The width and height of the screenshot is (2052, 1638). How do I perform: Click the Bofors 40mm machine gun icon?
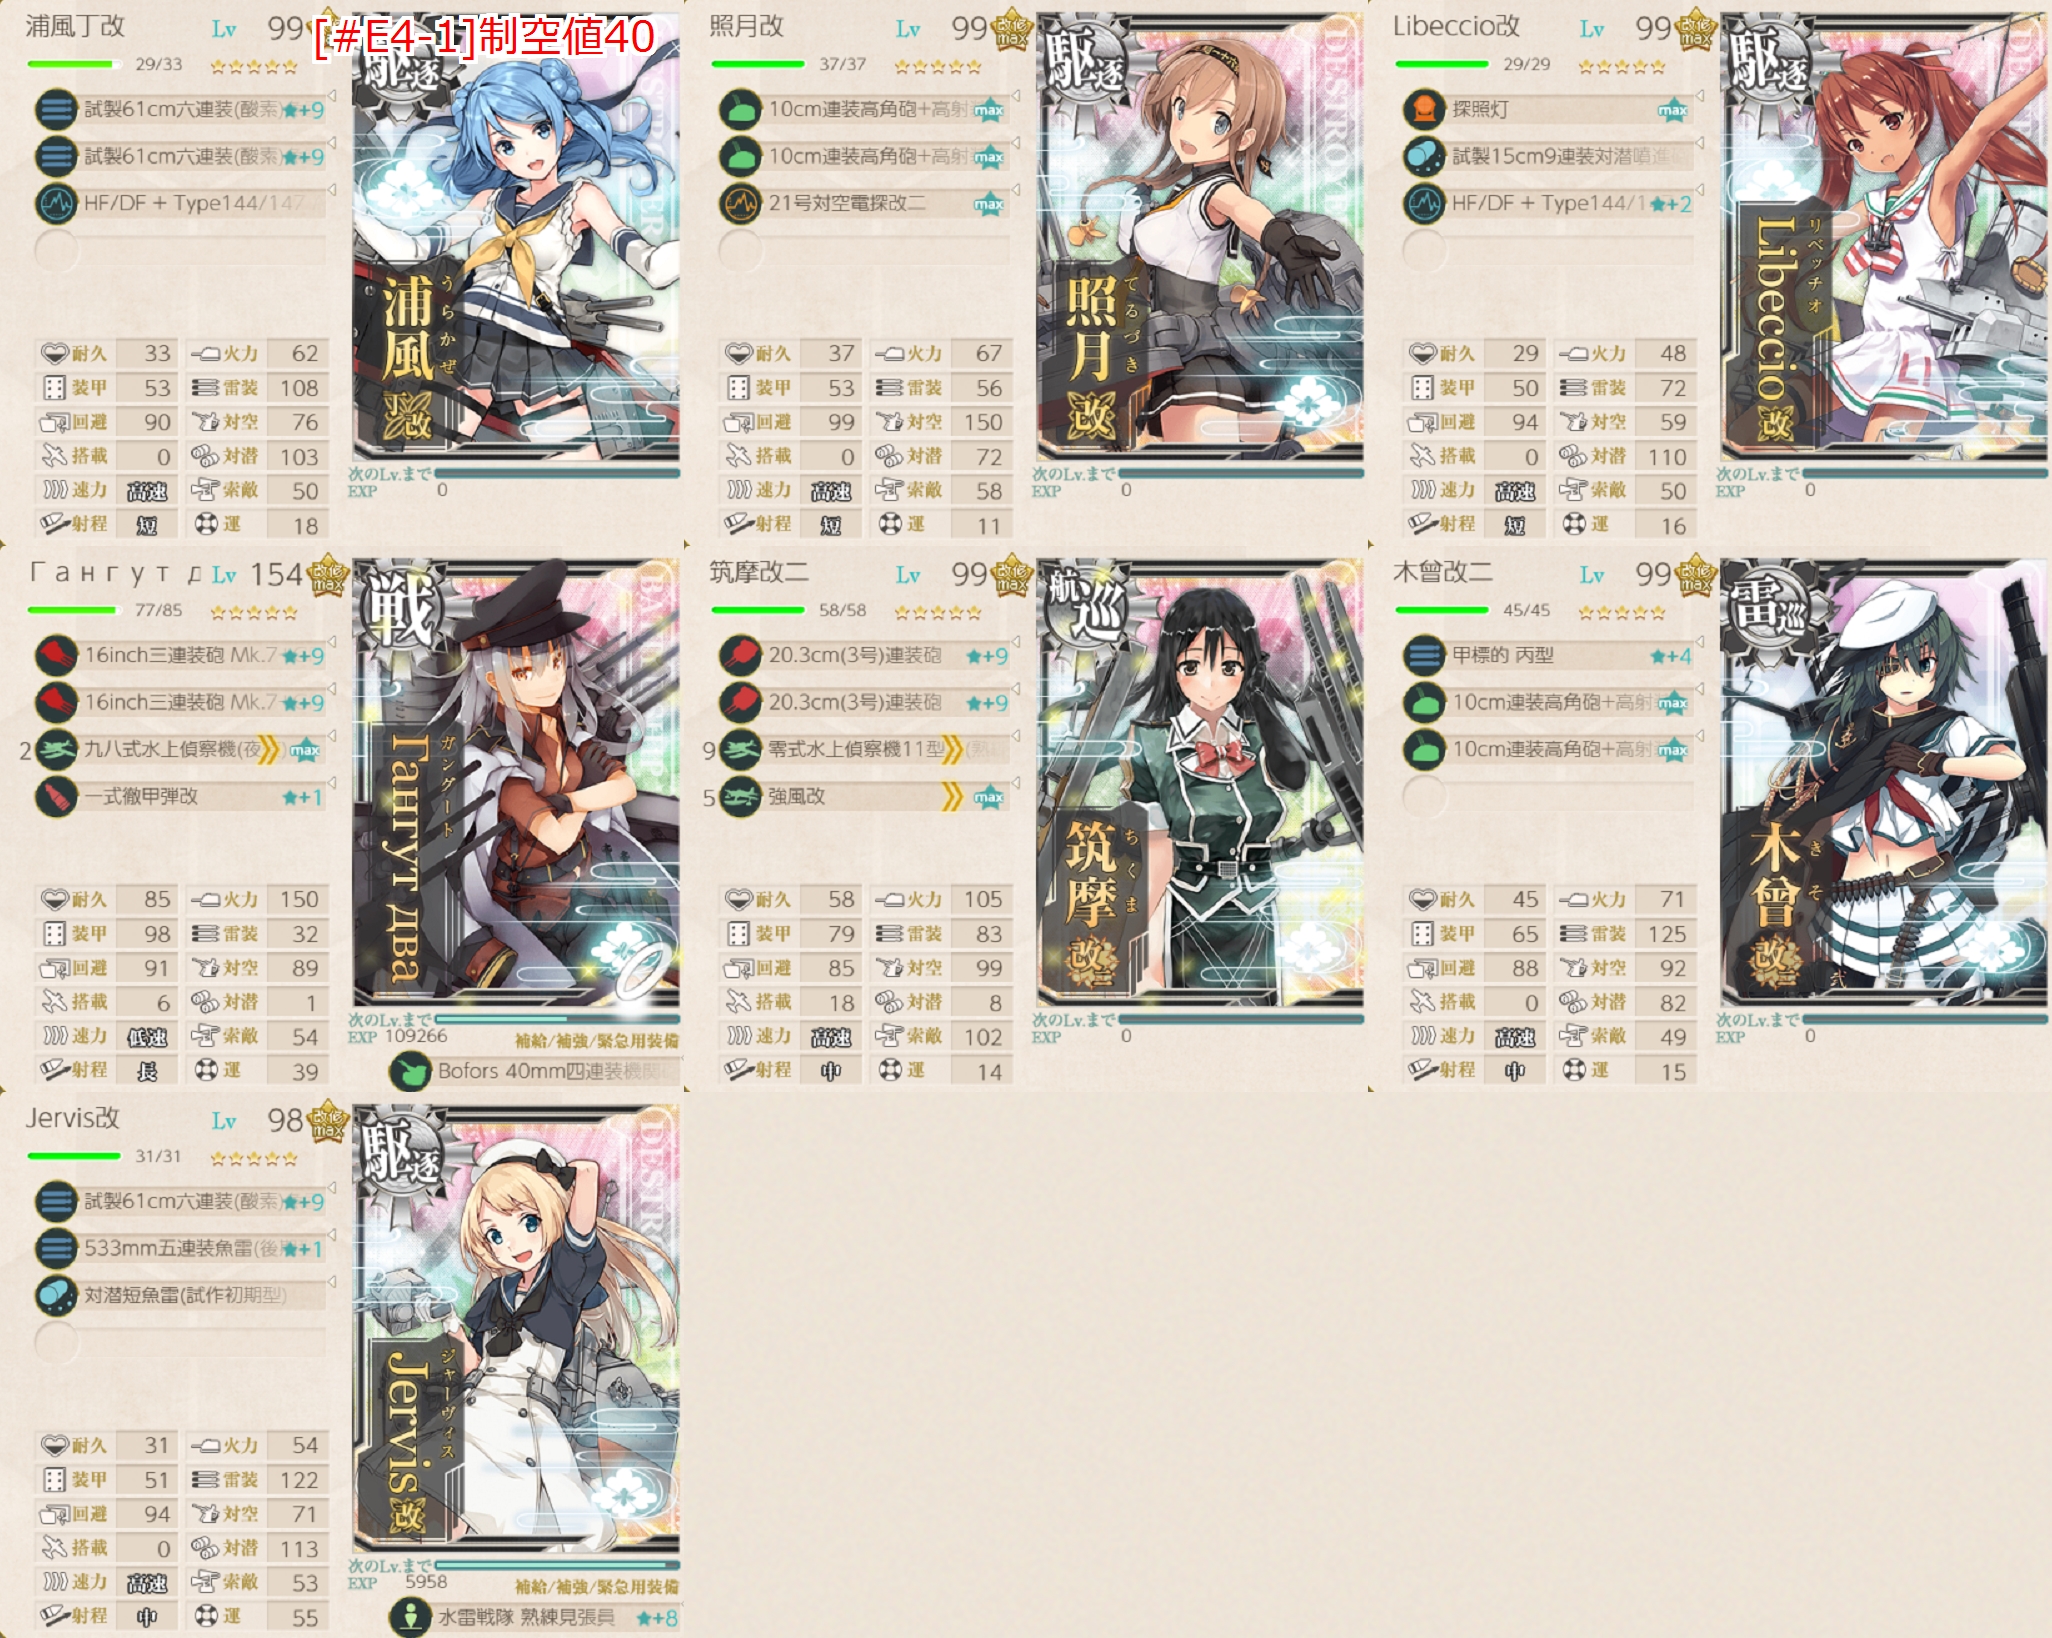(409, 1072)
